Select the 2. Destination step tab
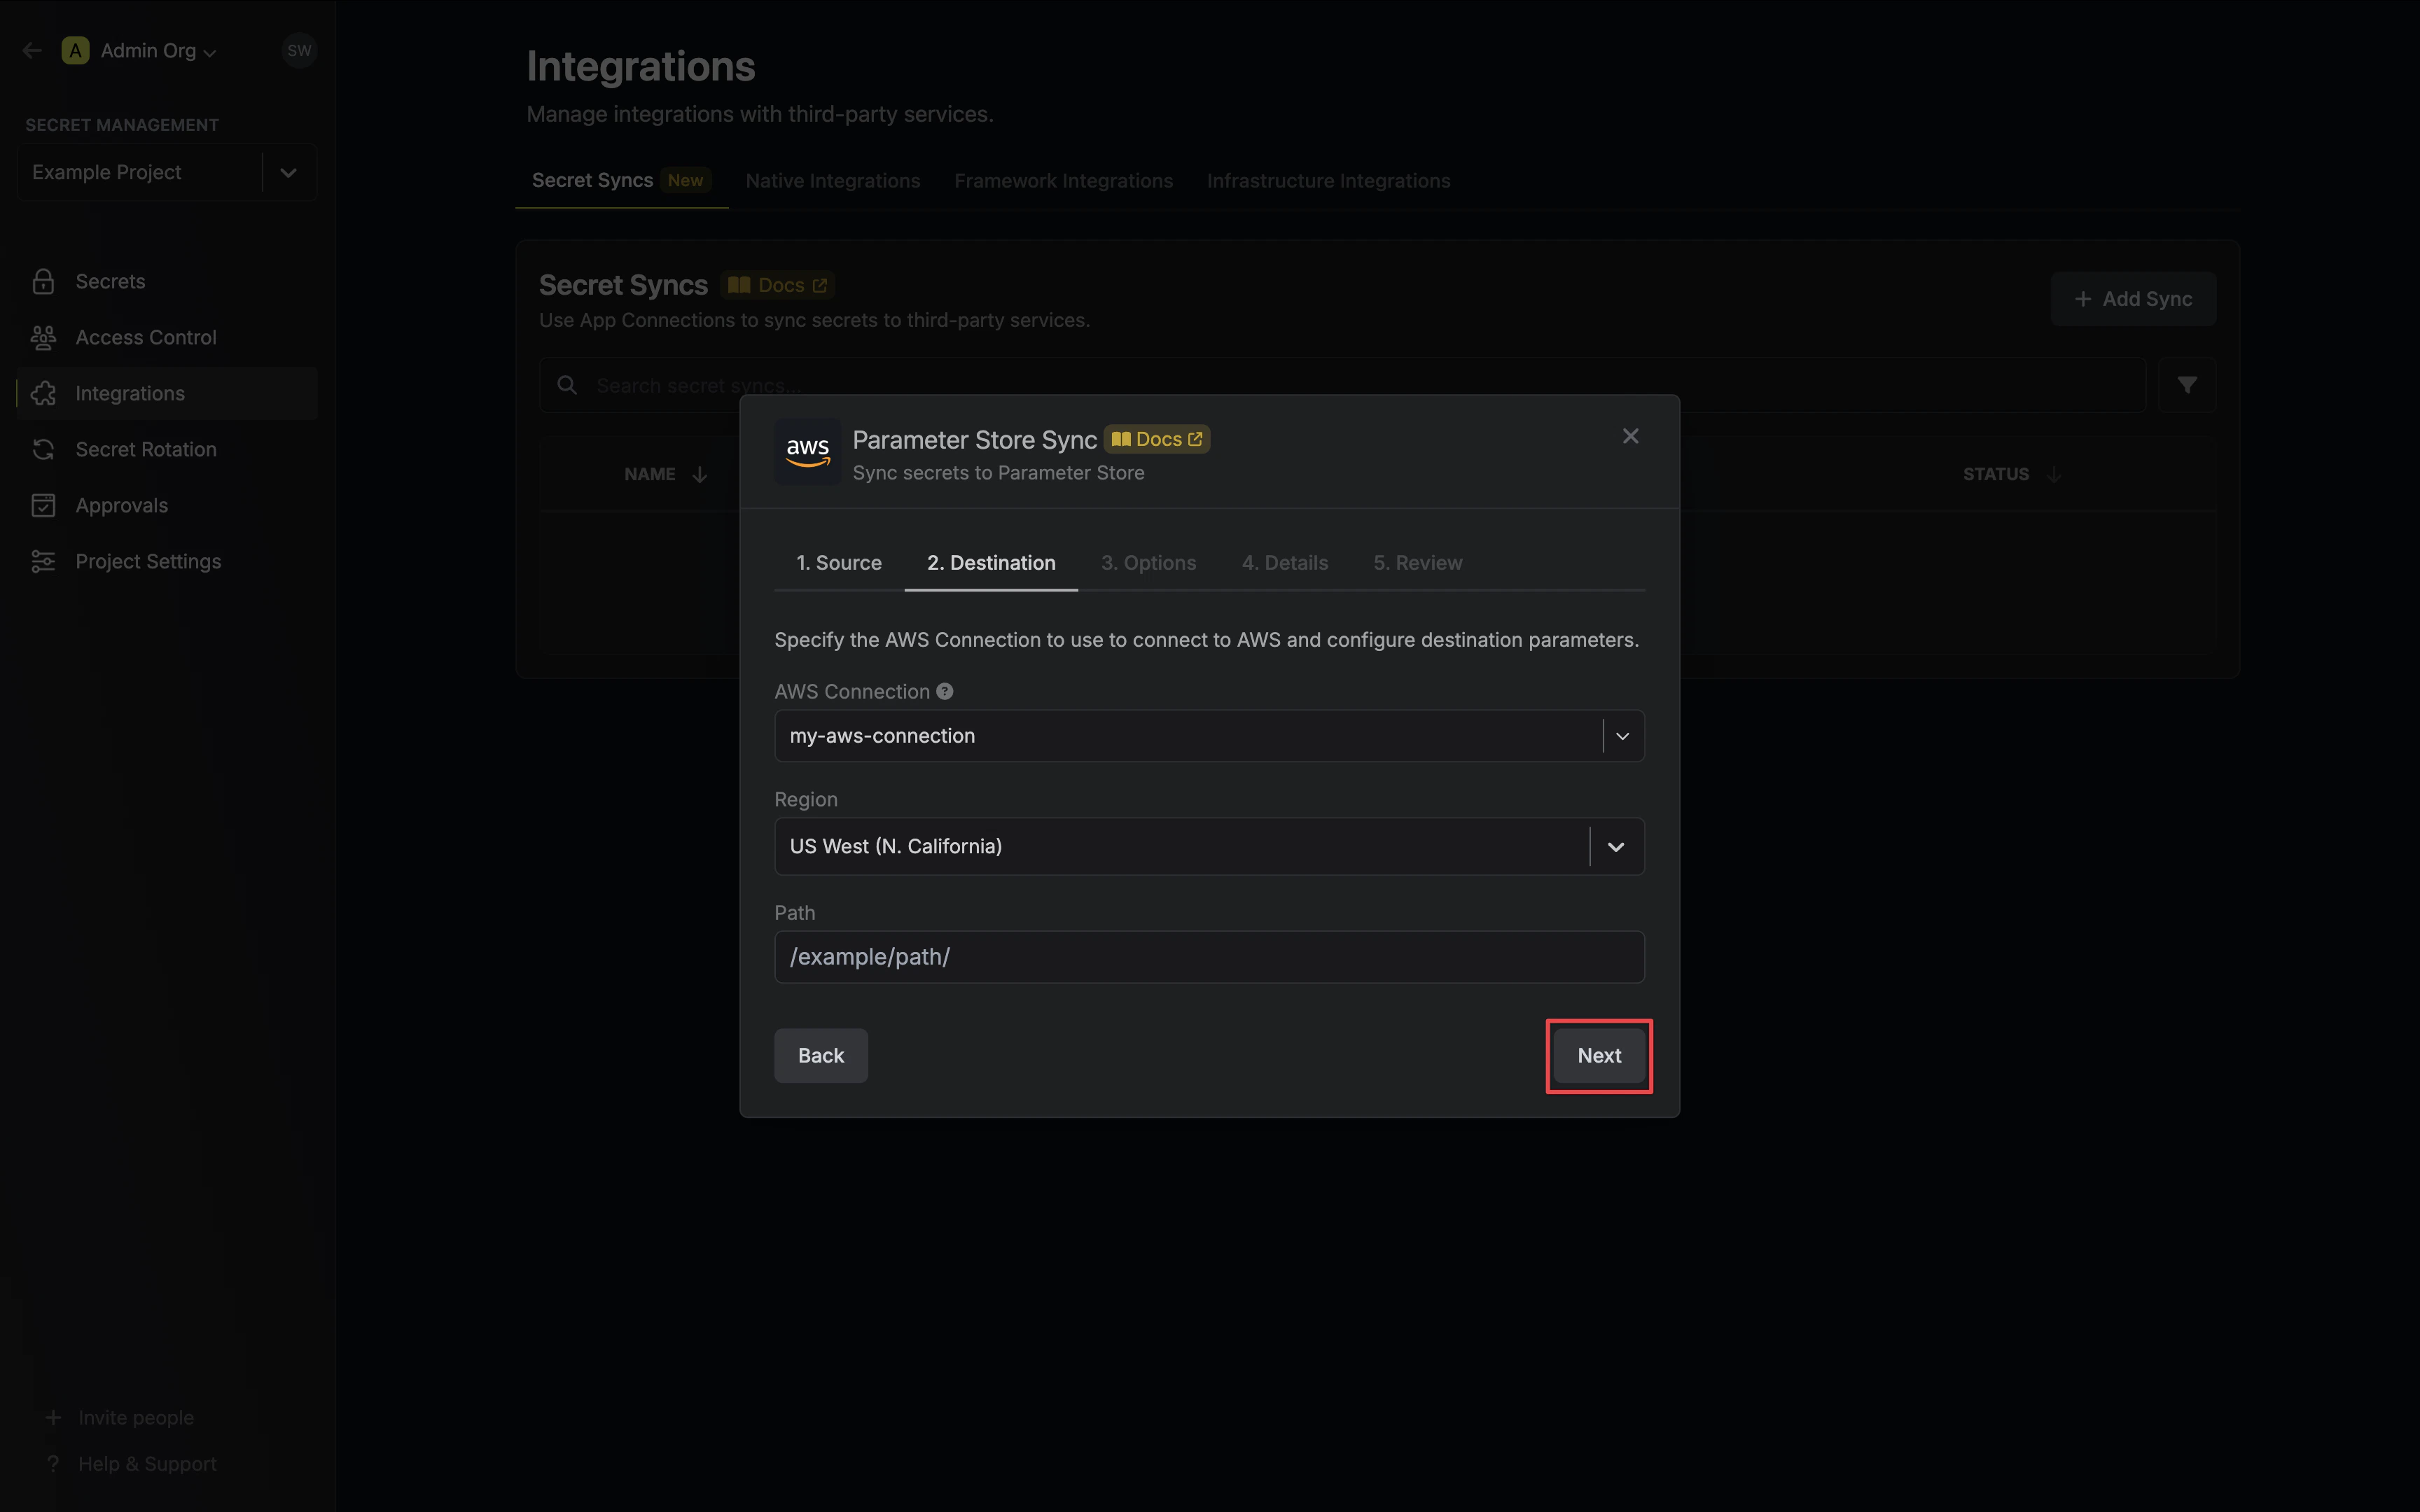2420x1512 pixels. pyautogui.click(x=991, y=563)
